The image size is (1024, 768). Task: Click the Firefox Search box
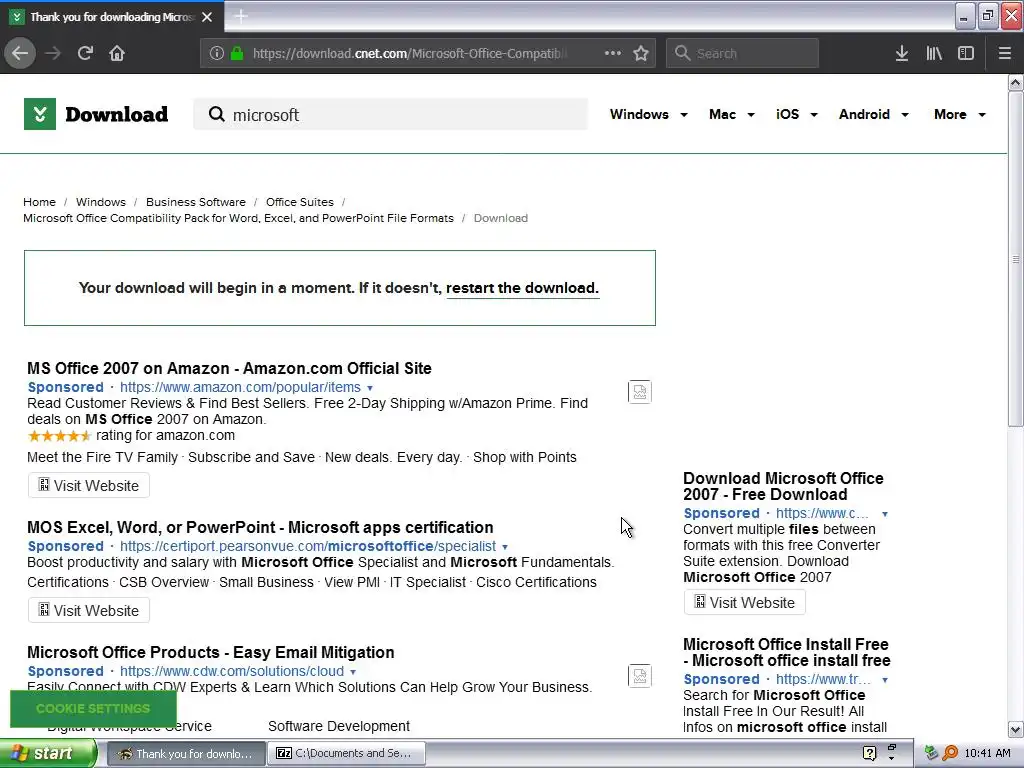(742, 53)
